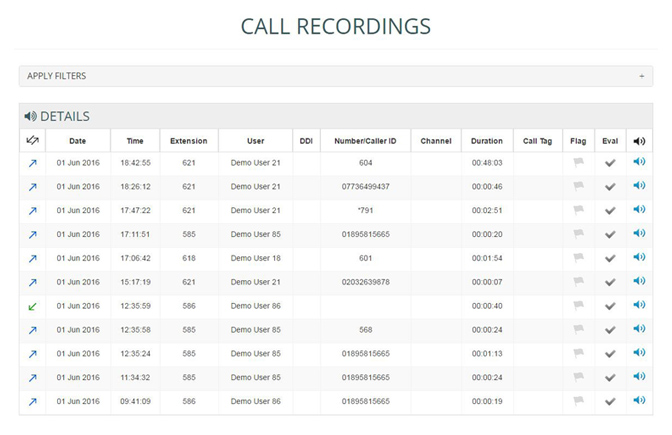
Task: Flag the 17:11:51 call
Action: 579,234
